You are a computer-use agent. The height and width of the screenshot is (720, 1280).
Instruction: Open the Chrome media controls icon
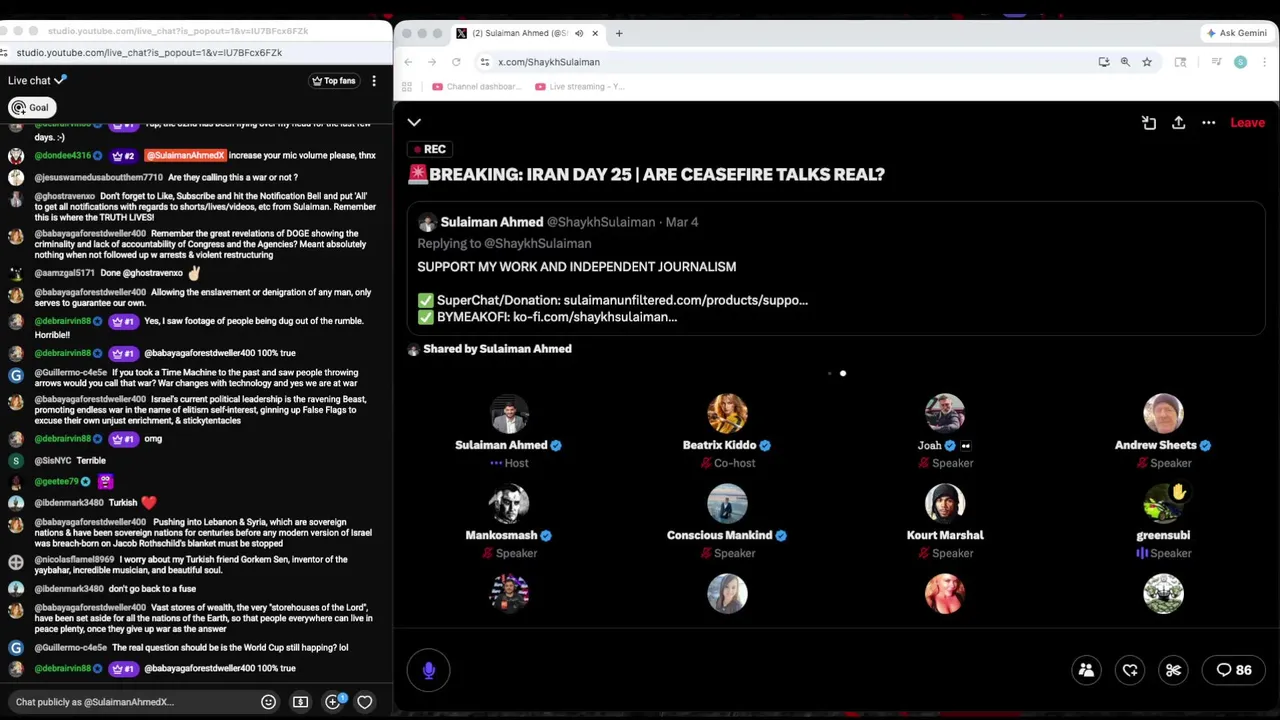pos(1216,62)
